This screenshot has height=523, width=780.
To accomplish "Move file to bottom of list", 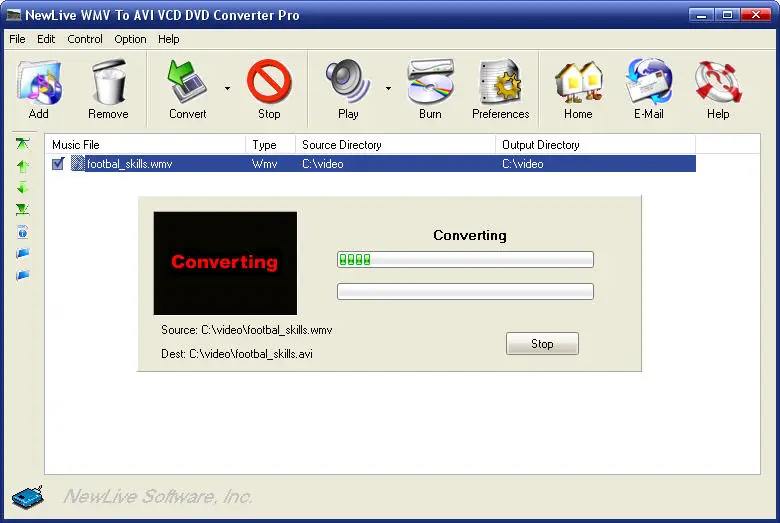I will pyautogui.click(x=22, y=209).
